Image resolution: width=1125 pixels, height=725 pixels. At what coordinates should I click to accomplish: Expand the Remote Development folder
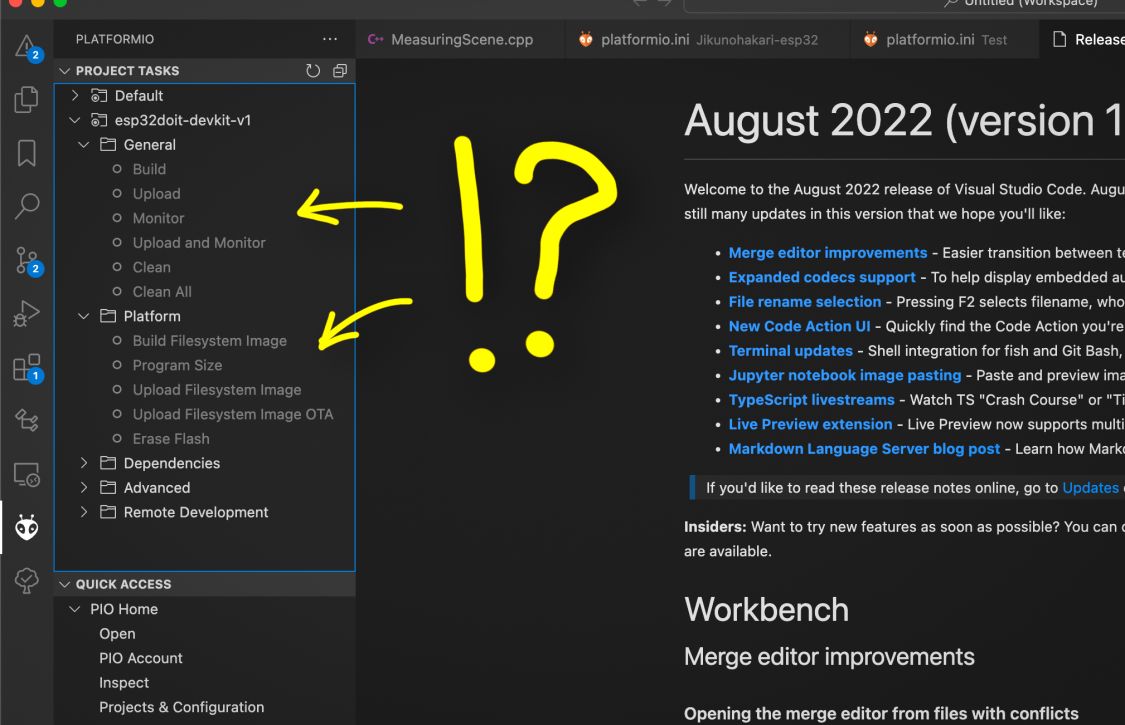click(83, 512)
